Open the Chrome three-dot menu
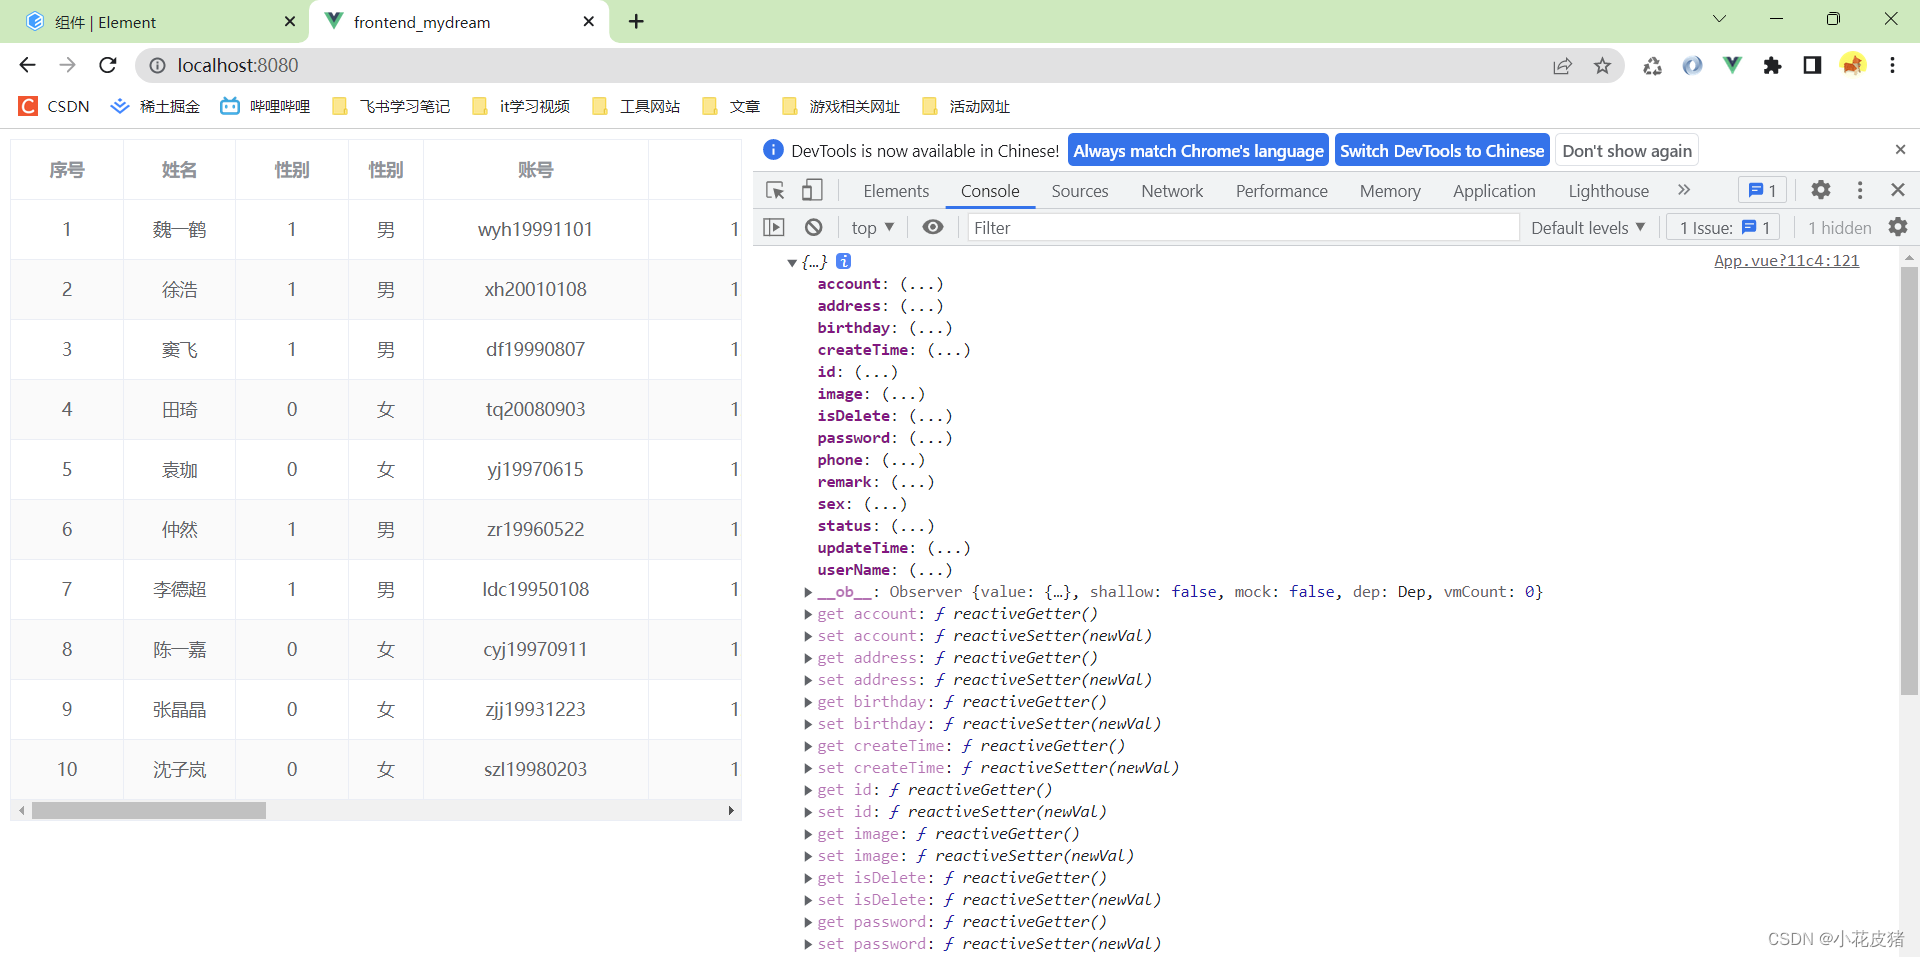The image size is (1920, 957). click(x=1892, y=65)
